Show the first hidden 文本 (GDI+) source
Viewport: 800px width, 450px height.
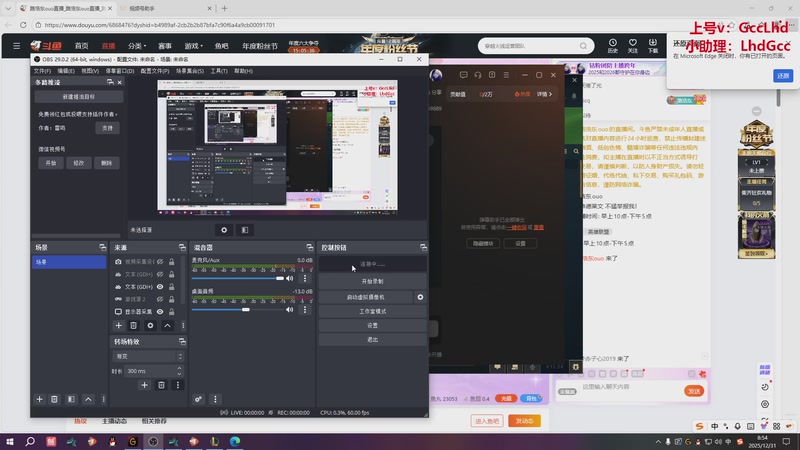160,274
